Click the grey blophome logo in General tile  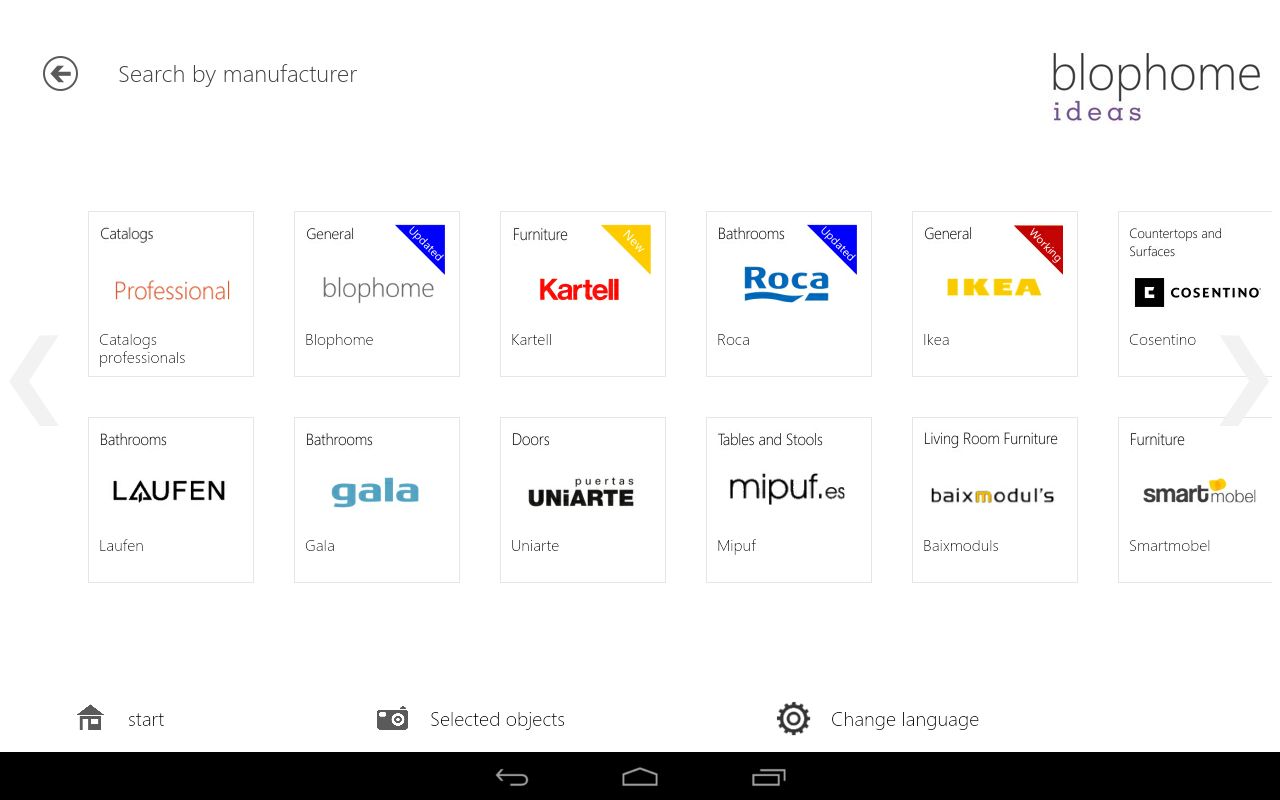[378, 289]
